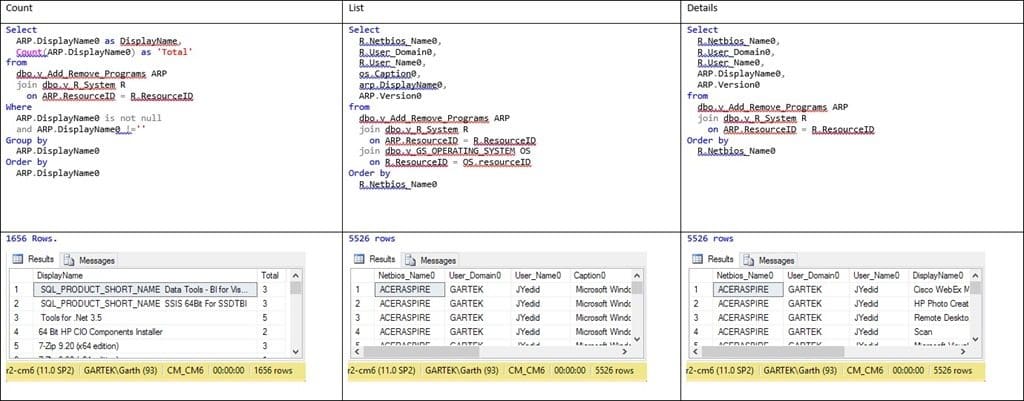Select the first ACERASPIRE cell in List results
This screenshot has width=1024, height=401.
tap(410, 289)
